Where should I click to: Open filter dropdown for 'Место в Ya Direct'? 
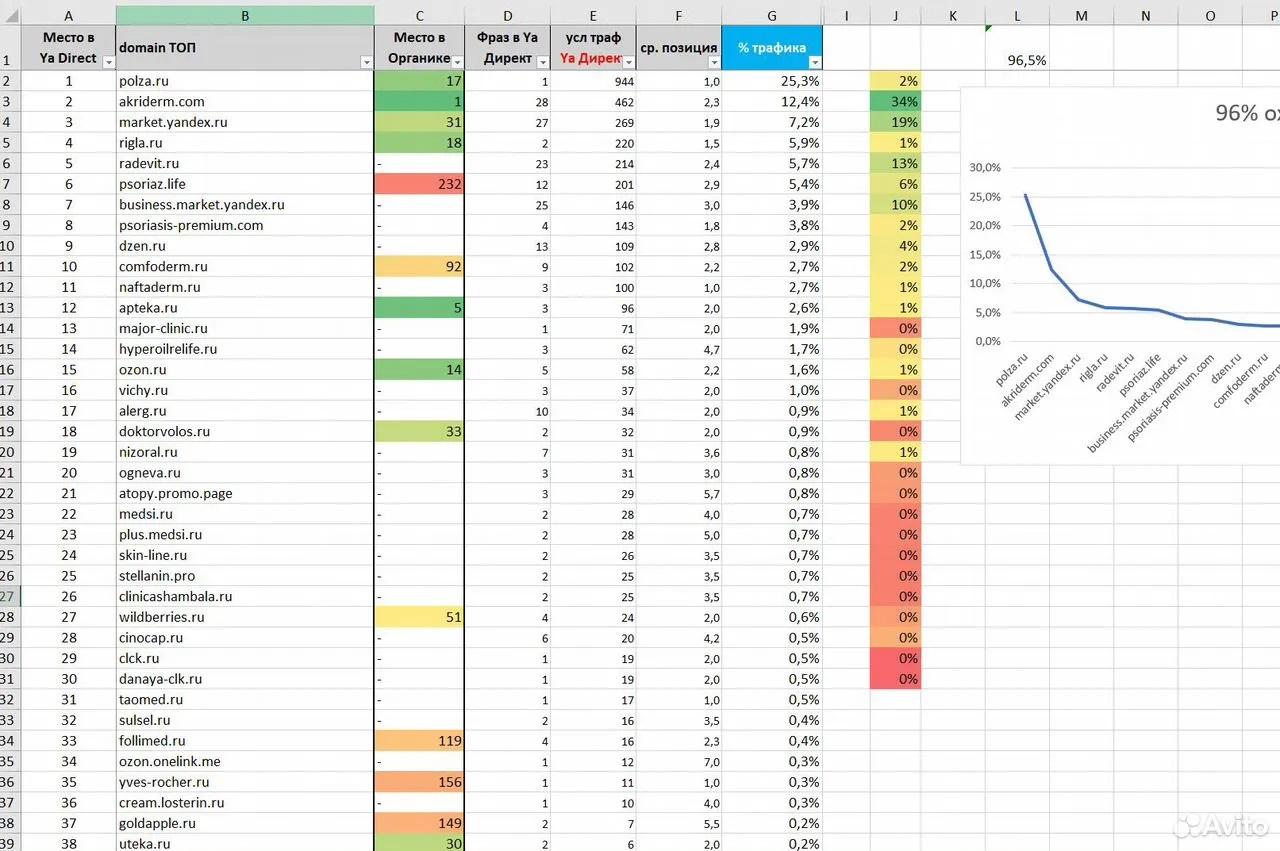tap(107, 62)
